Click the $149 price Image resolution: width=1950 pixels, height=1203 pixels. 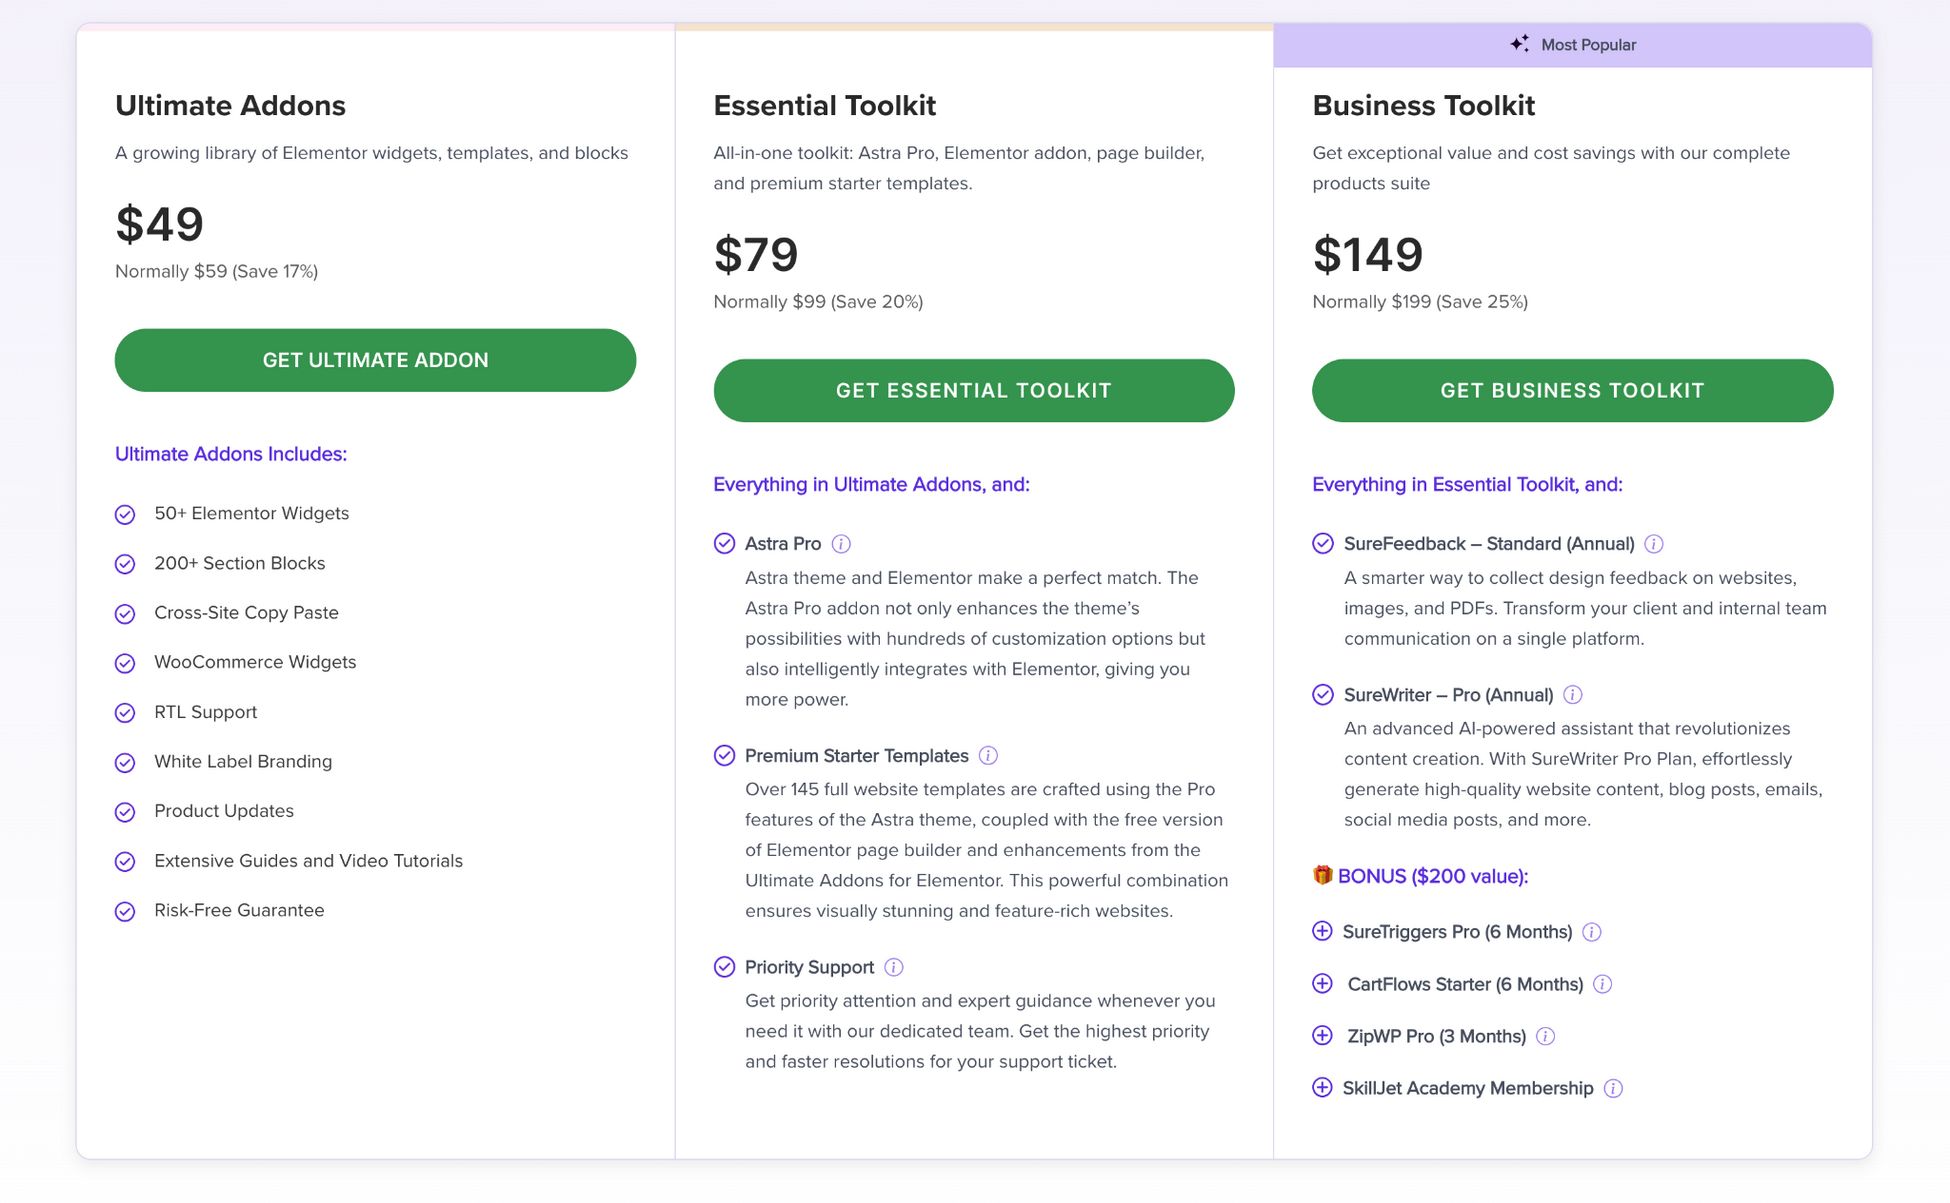tap(1368, 255)
